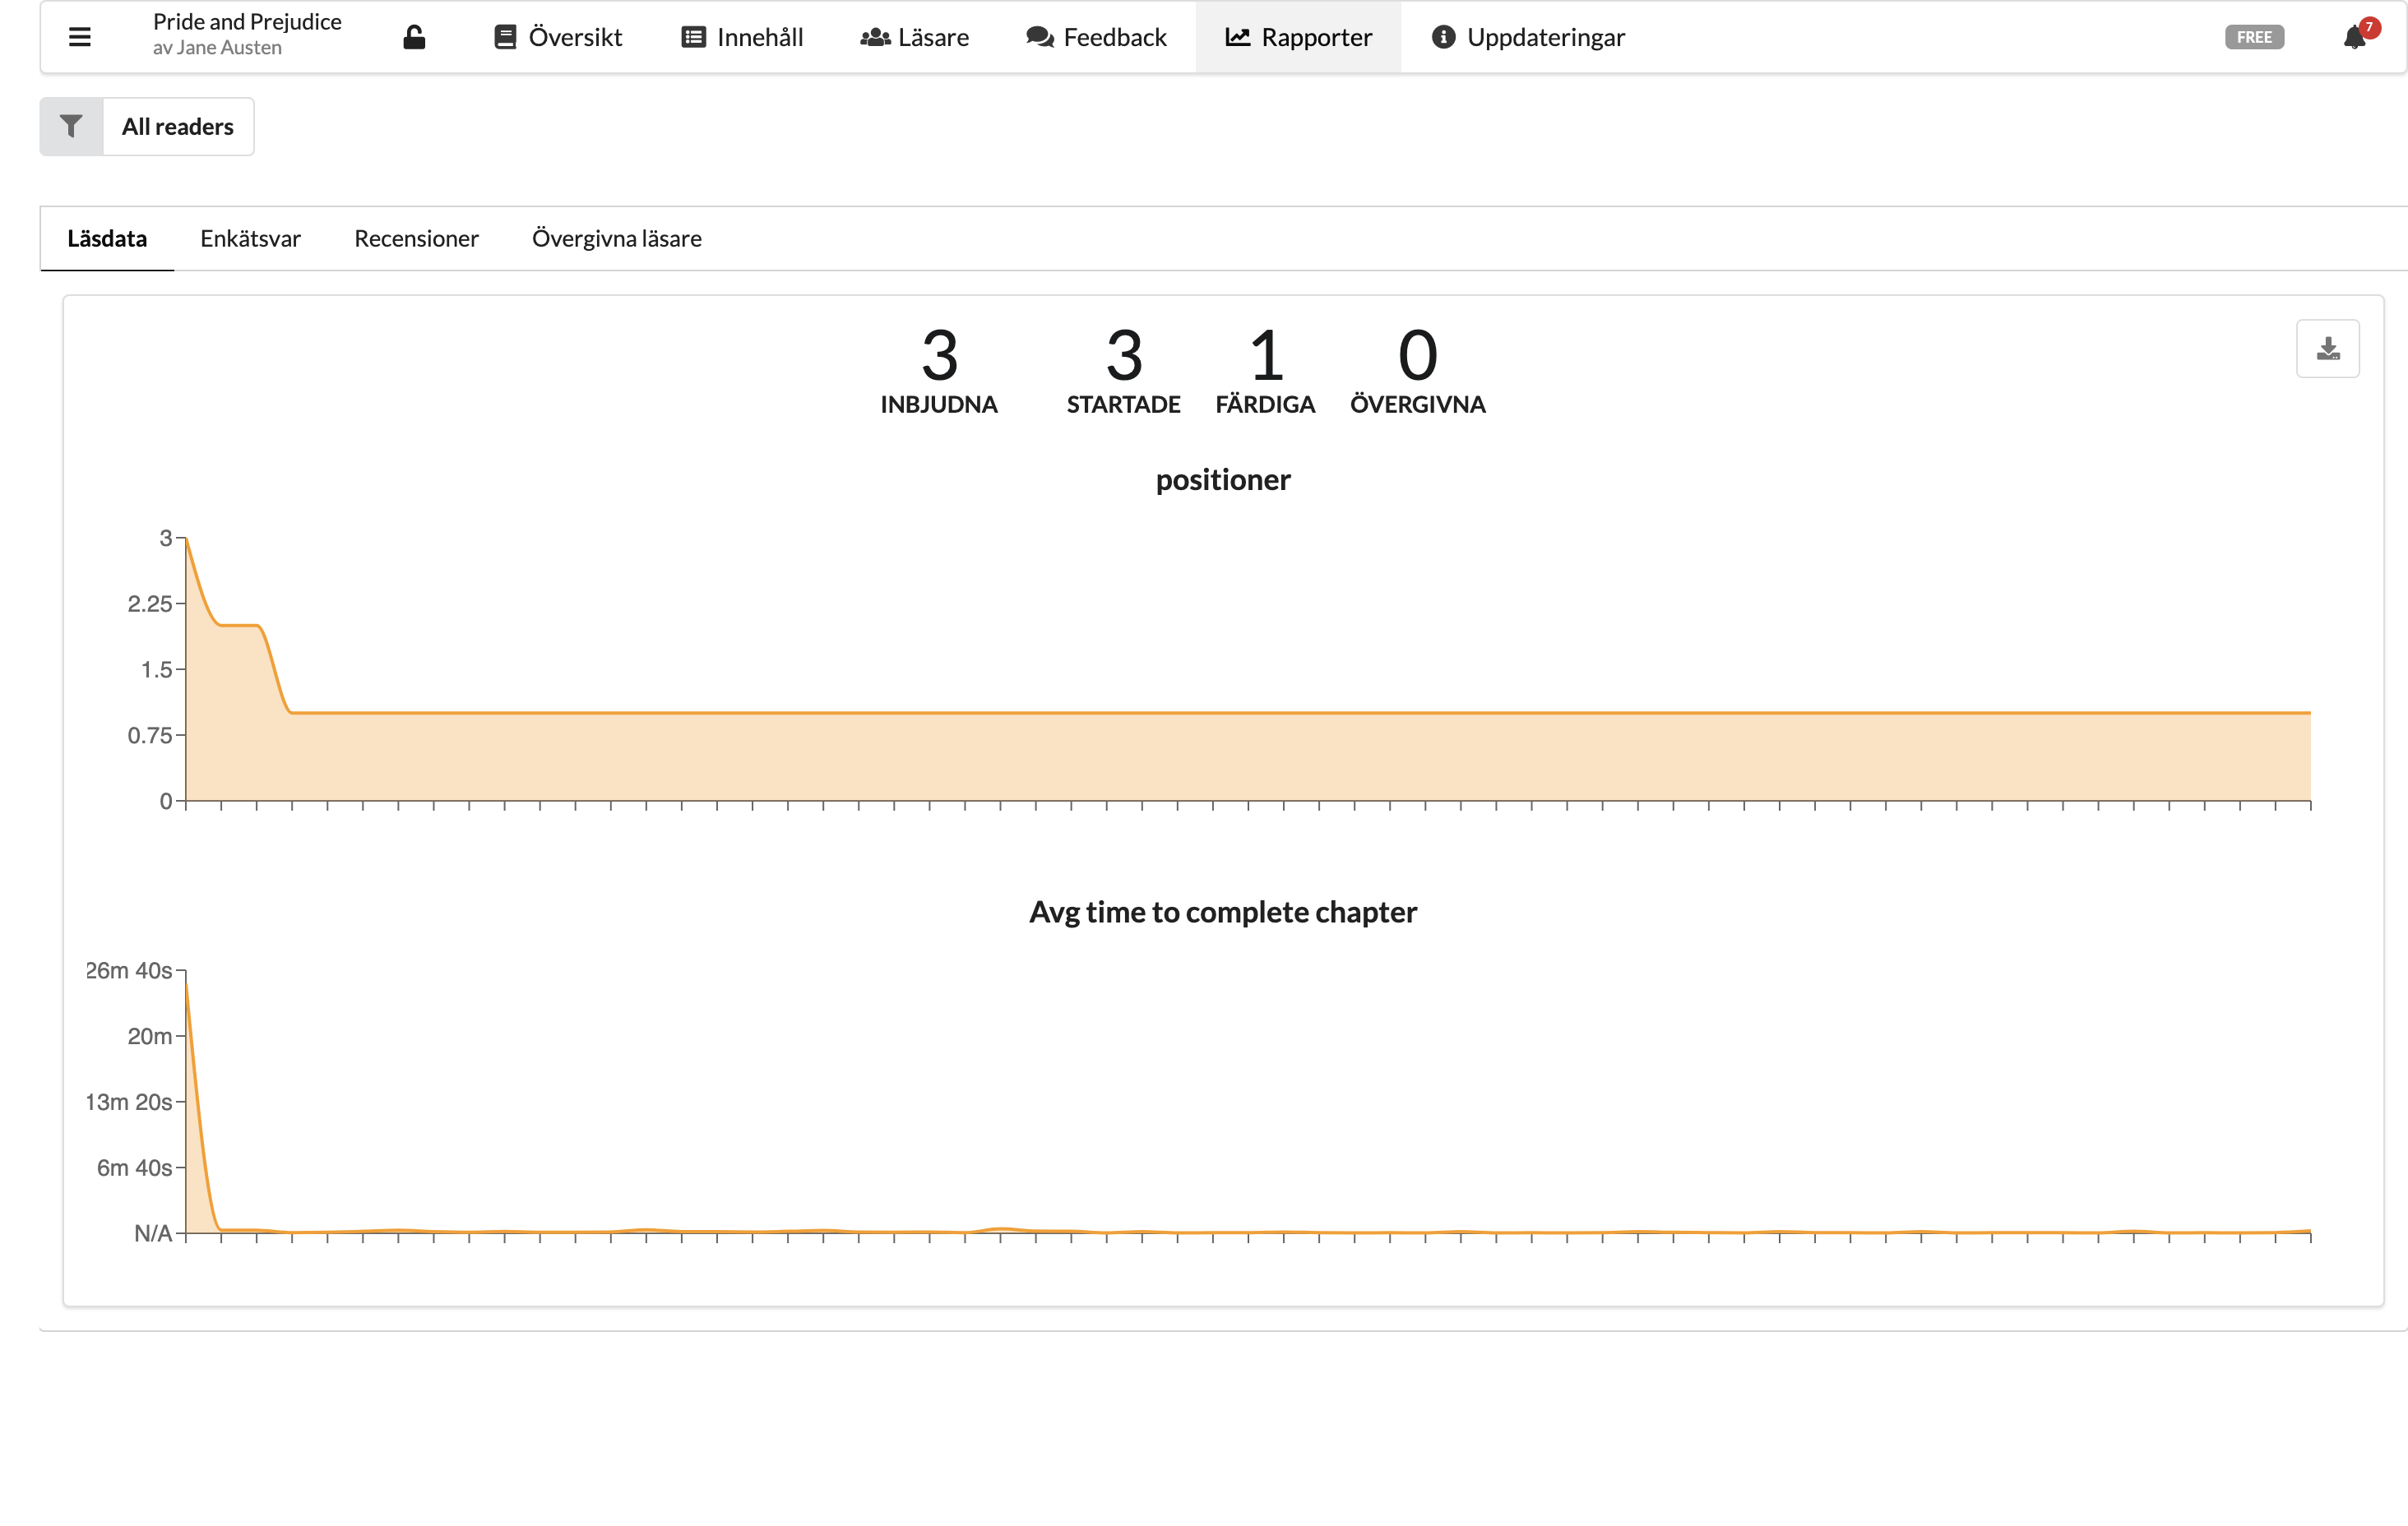Click the Rapporter chart icon
Screen dimensions: 2408x1526
[x=1238, y=37]
